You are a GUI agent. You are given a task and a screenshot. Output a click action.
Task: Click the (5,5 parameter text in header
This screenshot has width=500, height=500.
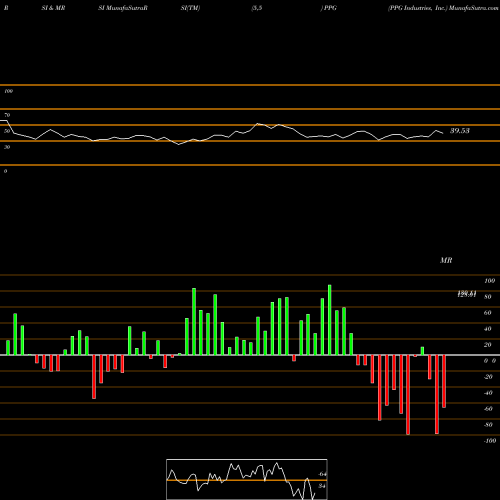point(257,8)
